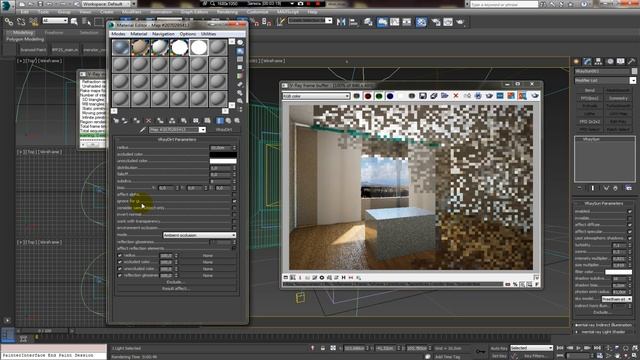This screenshot has width=640, height=360.
Task: Toggle the occluded color map checkbox
Action: tap(120, 262)
